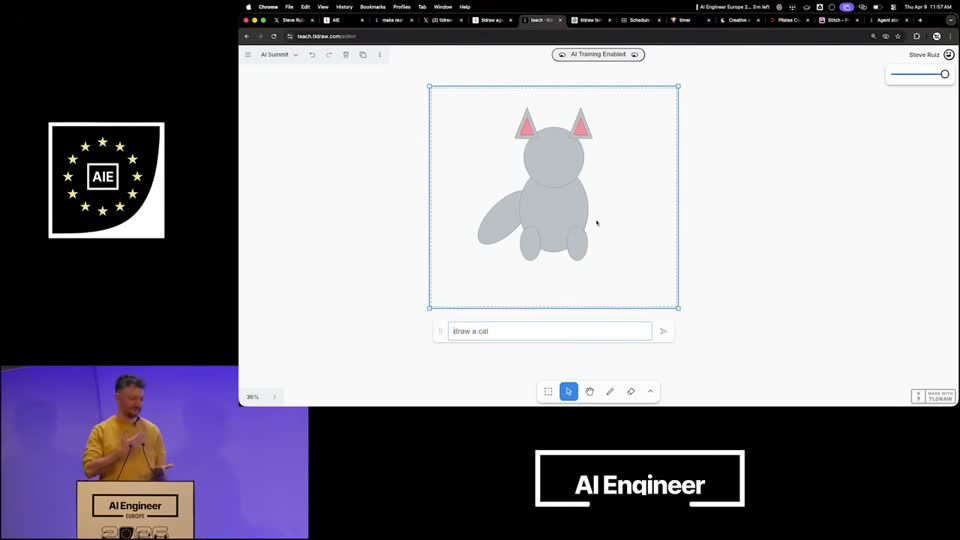Switch to the Agent tab
Image resolution: width=960 pixels, height=540 pixels.
[888, 20]
